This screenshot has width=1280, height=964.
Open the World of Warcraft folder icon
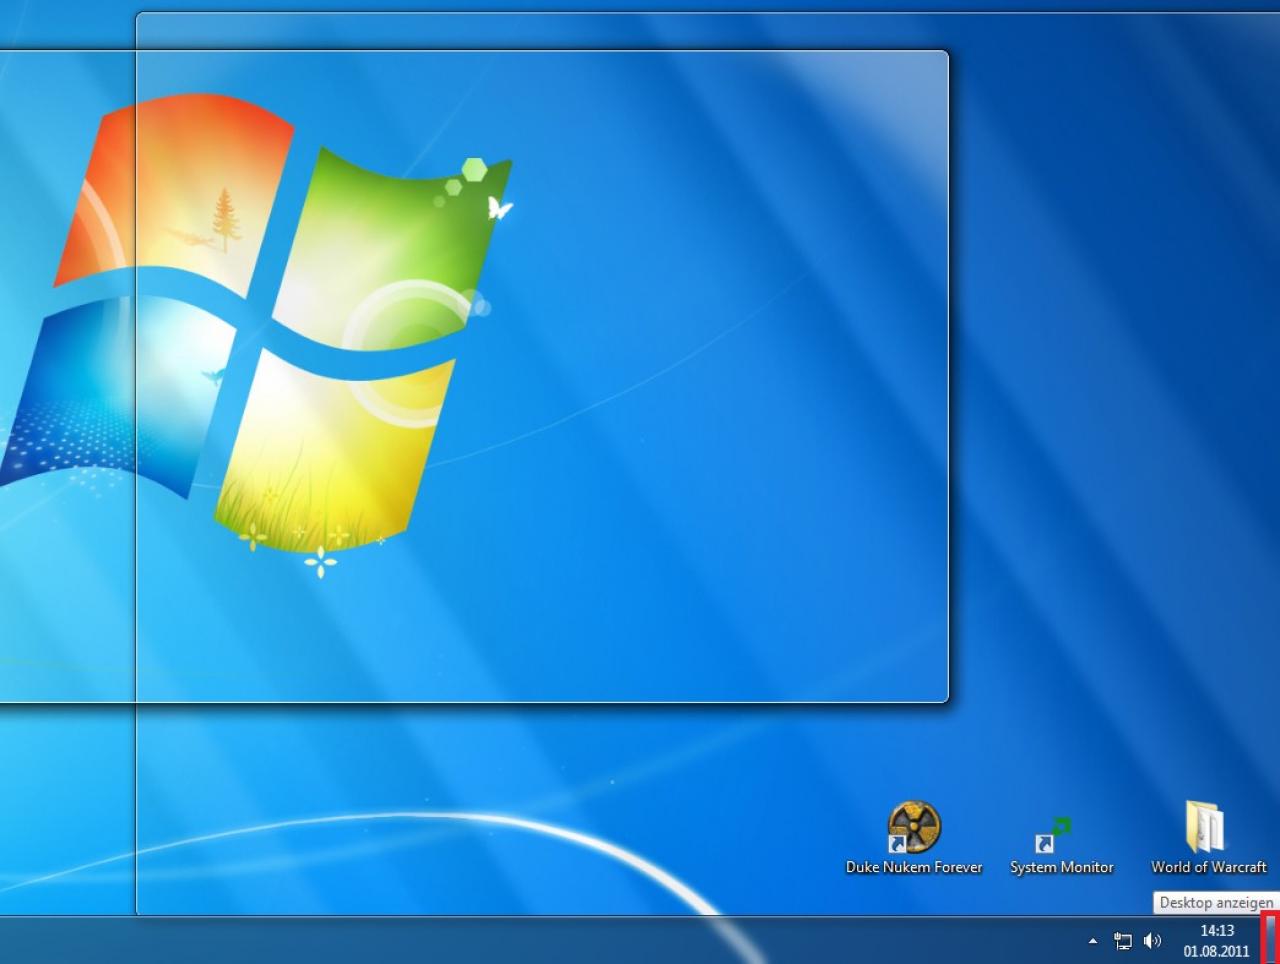(x=1205, y=827)
